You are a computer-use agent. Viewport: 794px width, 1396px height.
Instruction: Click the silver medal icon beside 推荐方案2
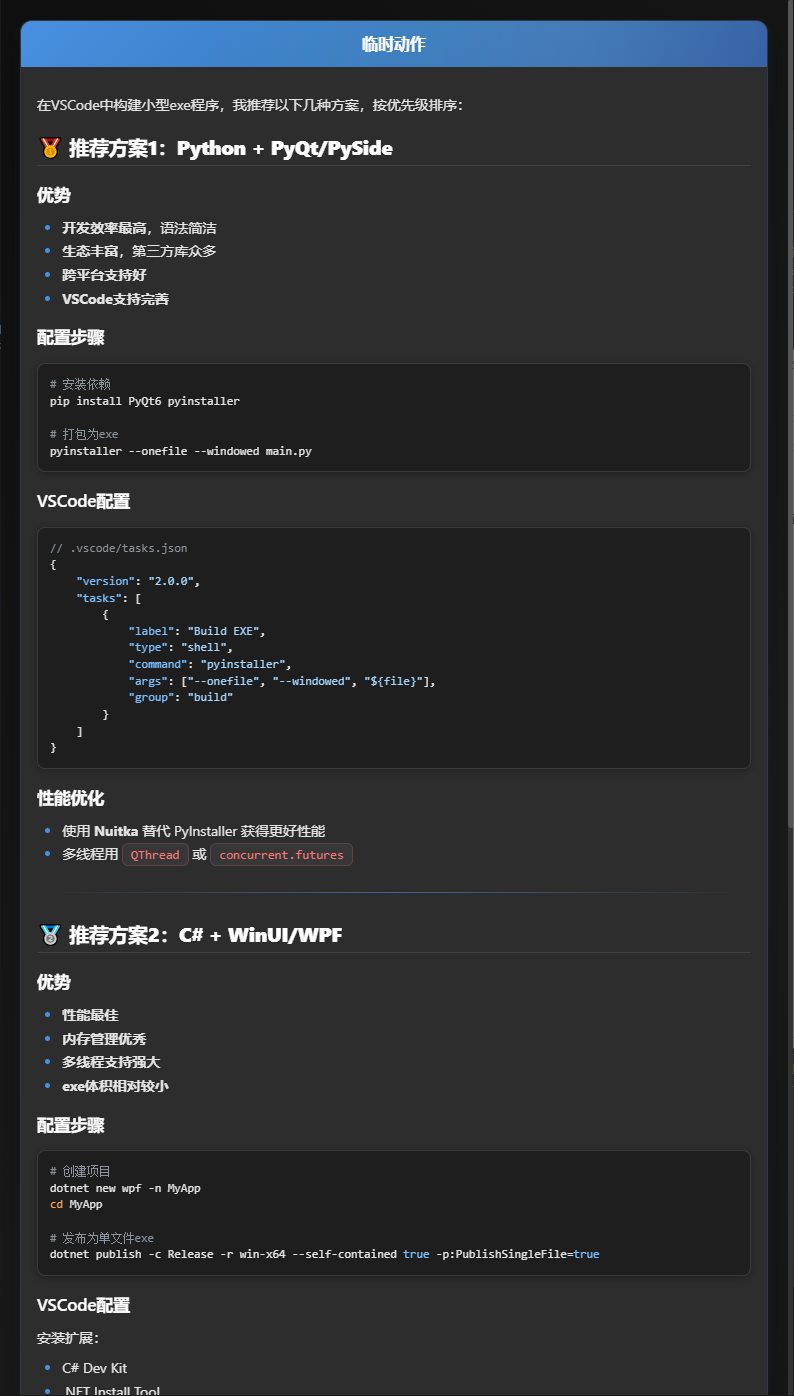[49, 935]
